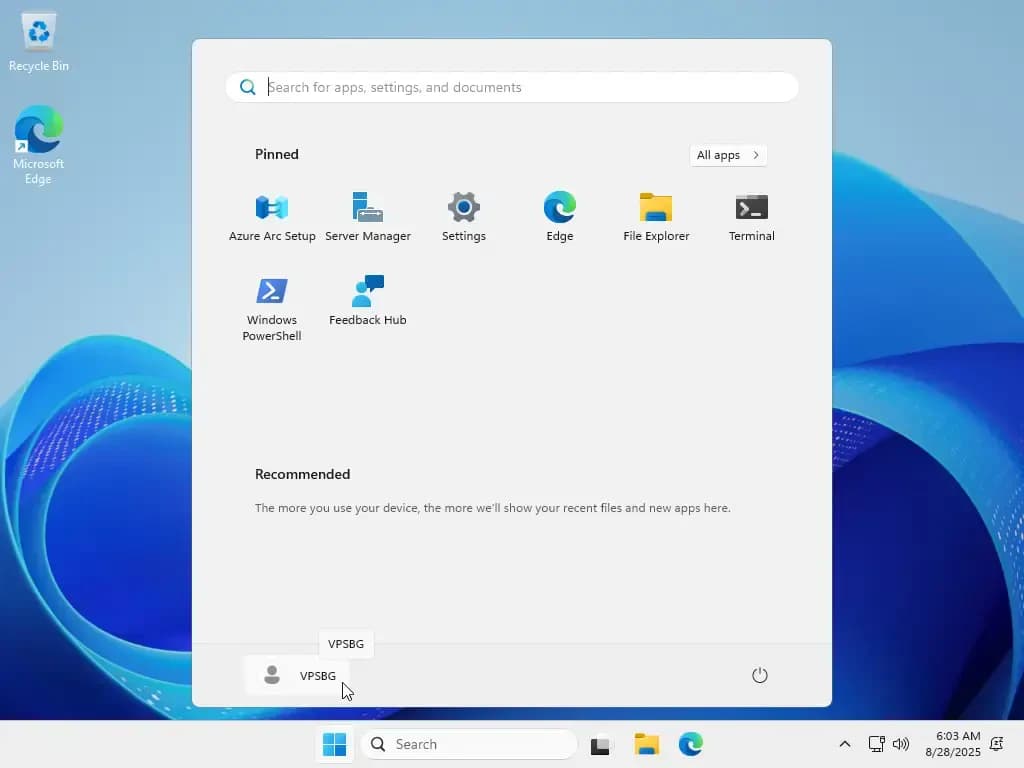Launch Edge from the Pinned section

pyautogui.click(x=560, y=217)
